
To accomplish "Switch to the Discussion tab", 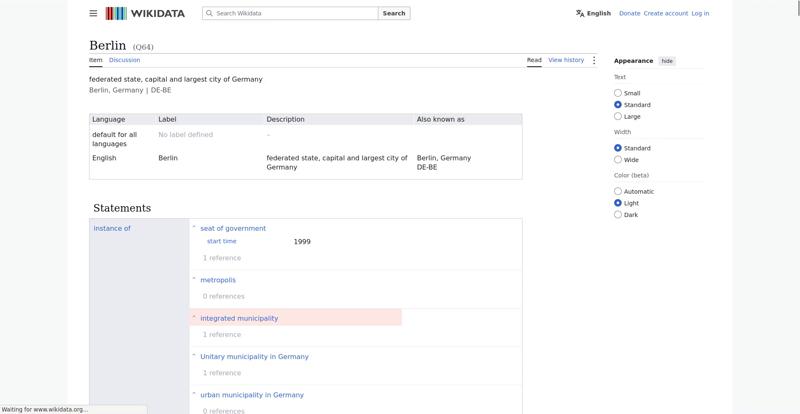I will point(124,60).
